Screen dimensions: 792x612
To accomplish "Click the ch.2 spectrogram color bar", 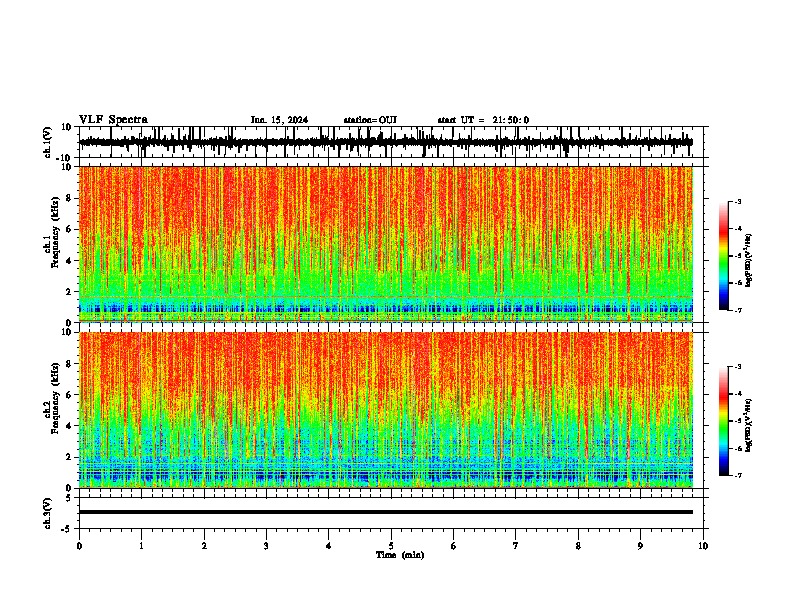I will click(x=724, y=421).
